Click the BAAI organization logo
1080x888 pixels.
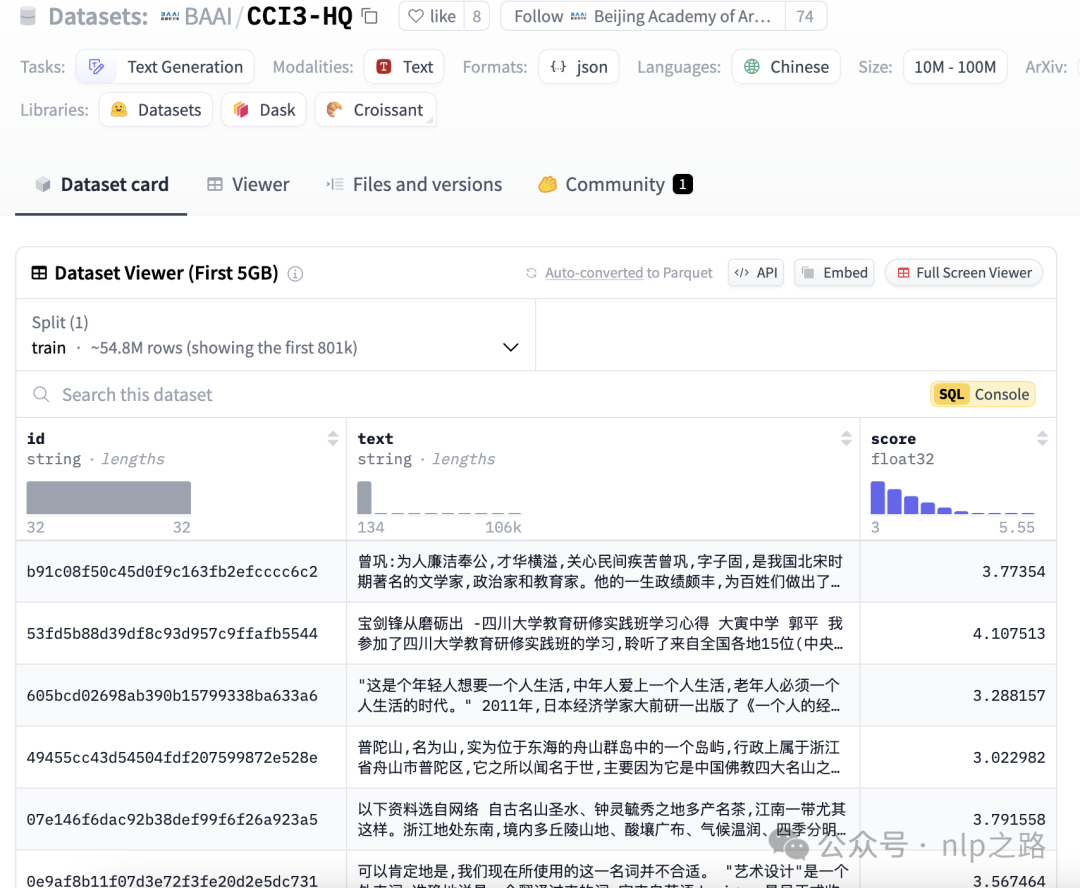point(169,16)
